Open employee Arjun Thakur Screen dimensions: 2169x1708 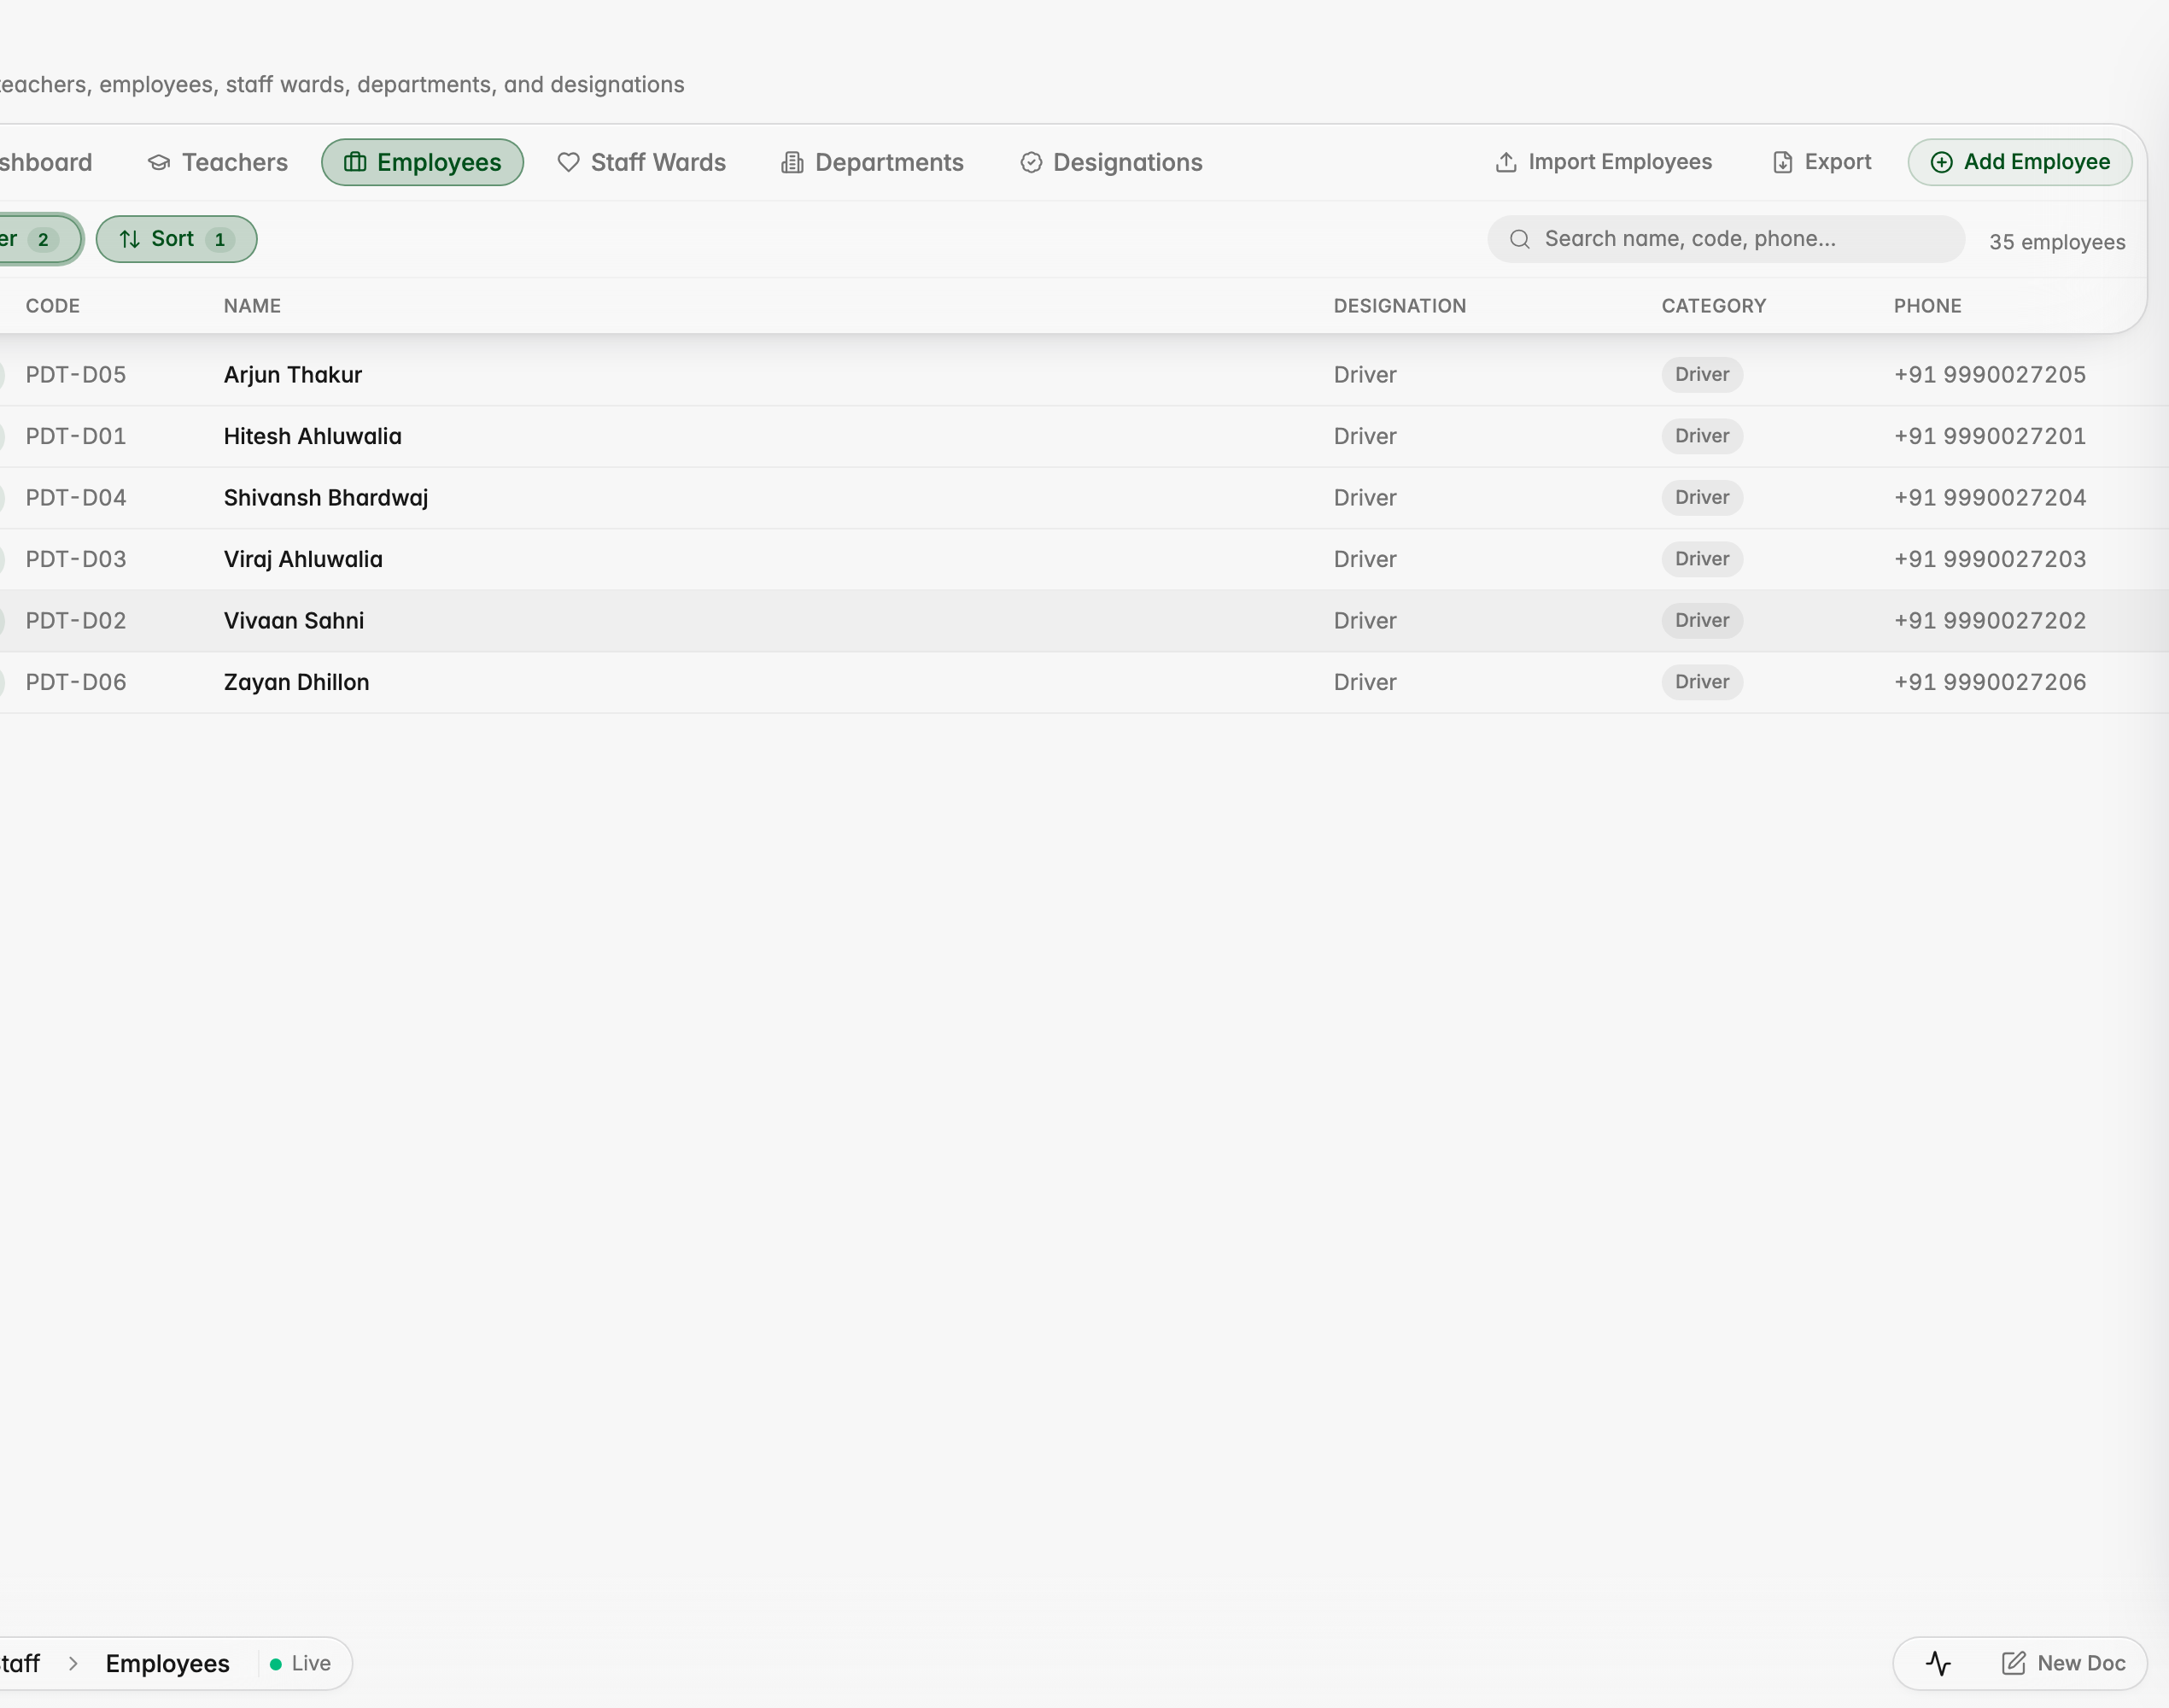(x=293, y=375)
